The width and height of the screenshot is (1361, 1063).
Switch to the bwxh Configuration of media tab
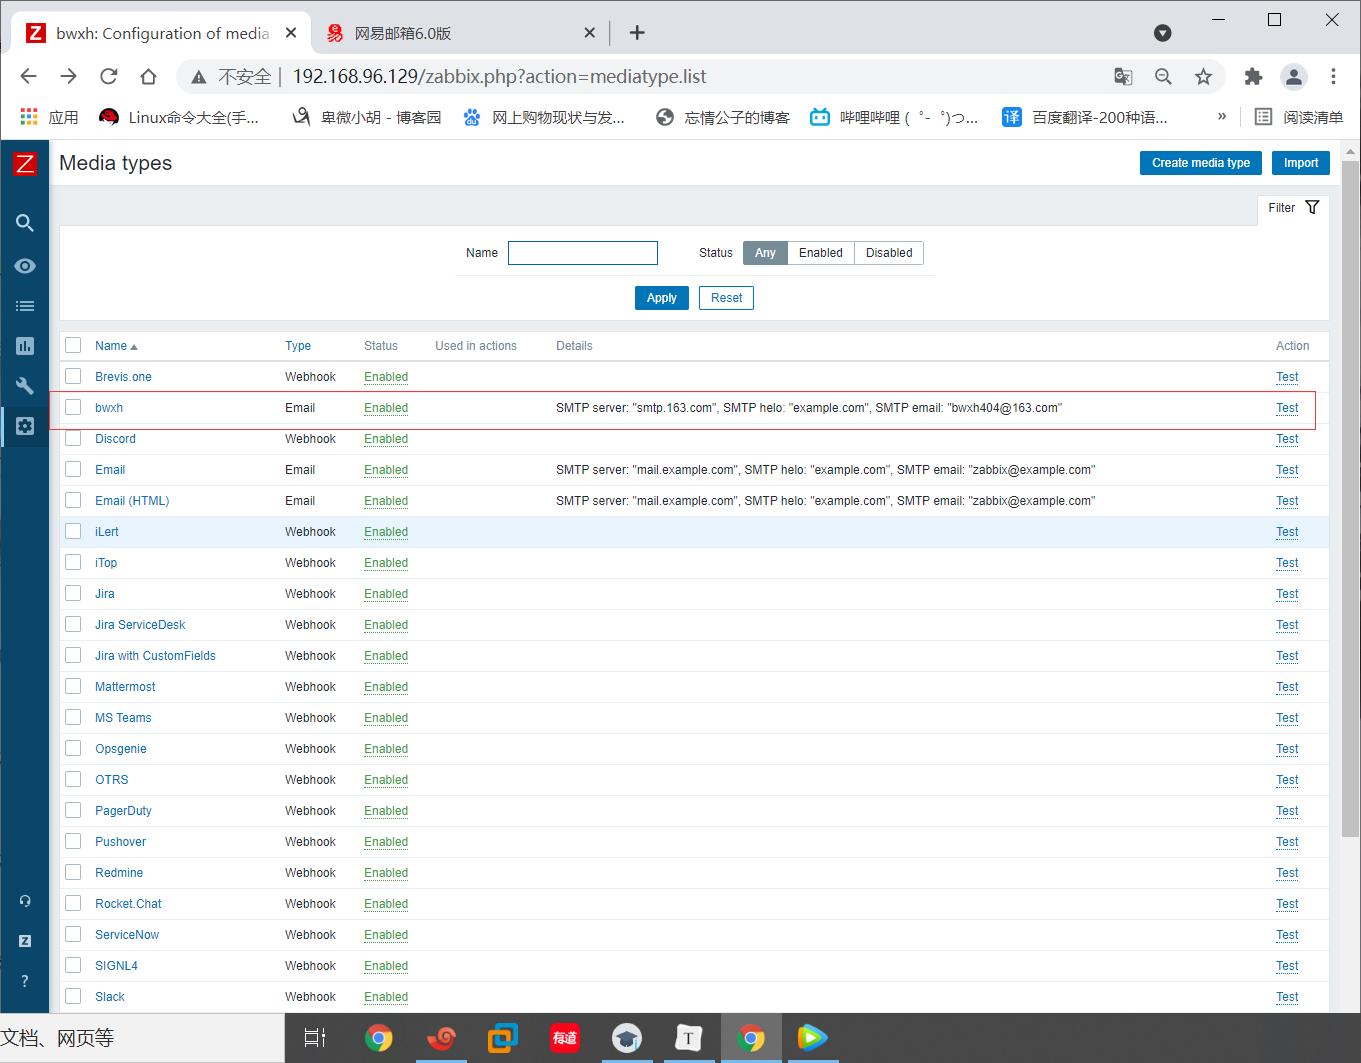pyautogui.click(x=162, y=33)
